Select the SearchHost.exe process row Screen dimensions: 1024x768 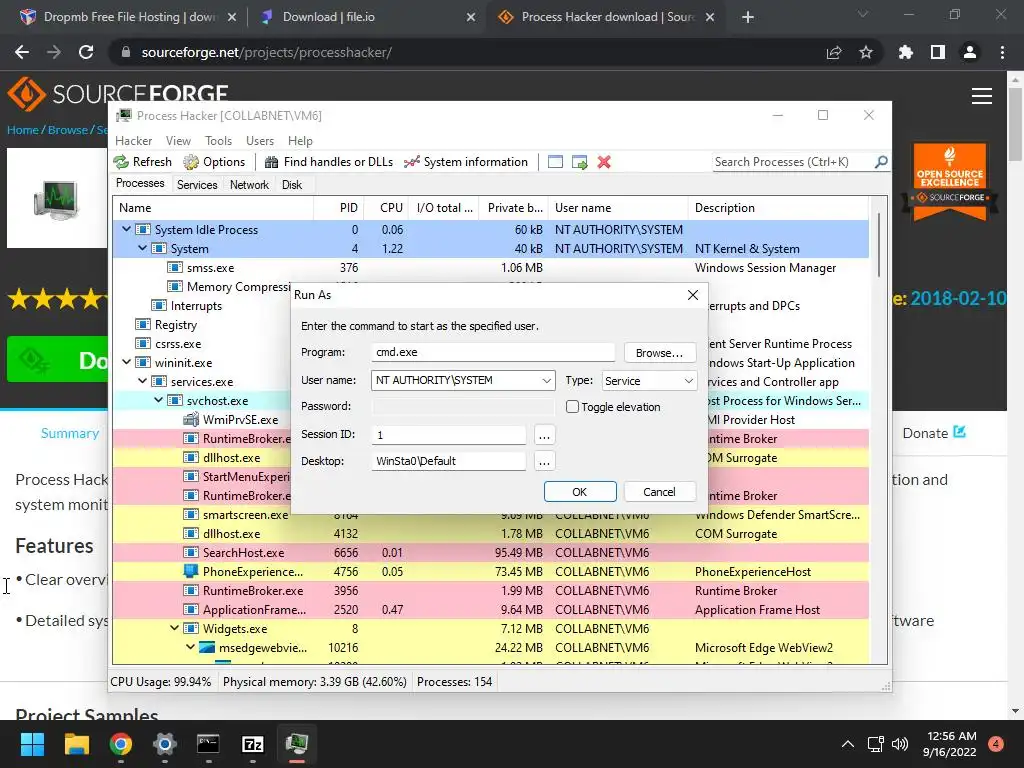490,552
